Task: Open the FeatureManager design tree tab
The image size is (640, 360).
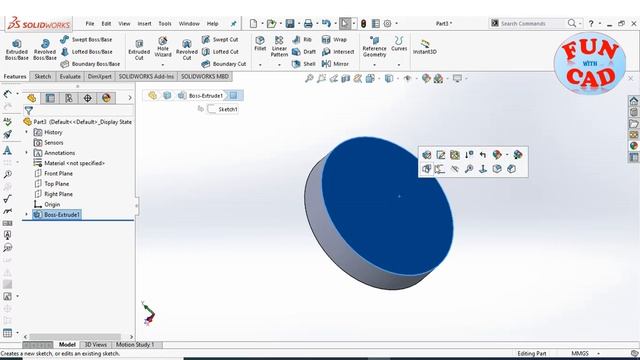Action: (31, 98)
